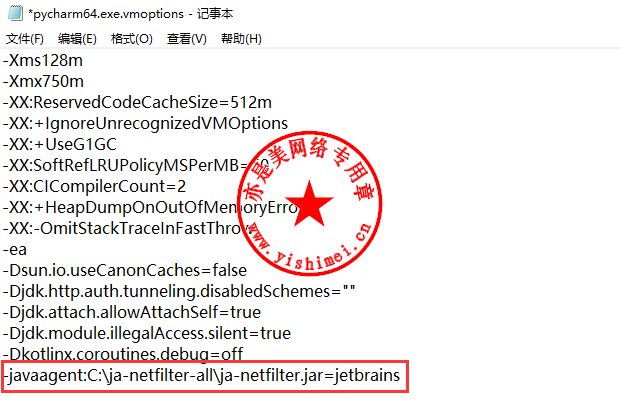Place cursor in the -Xms128m line

click(43, 61)
